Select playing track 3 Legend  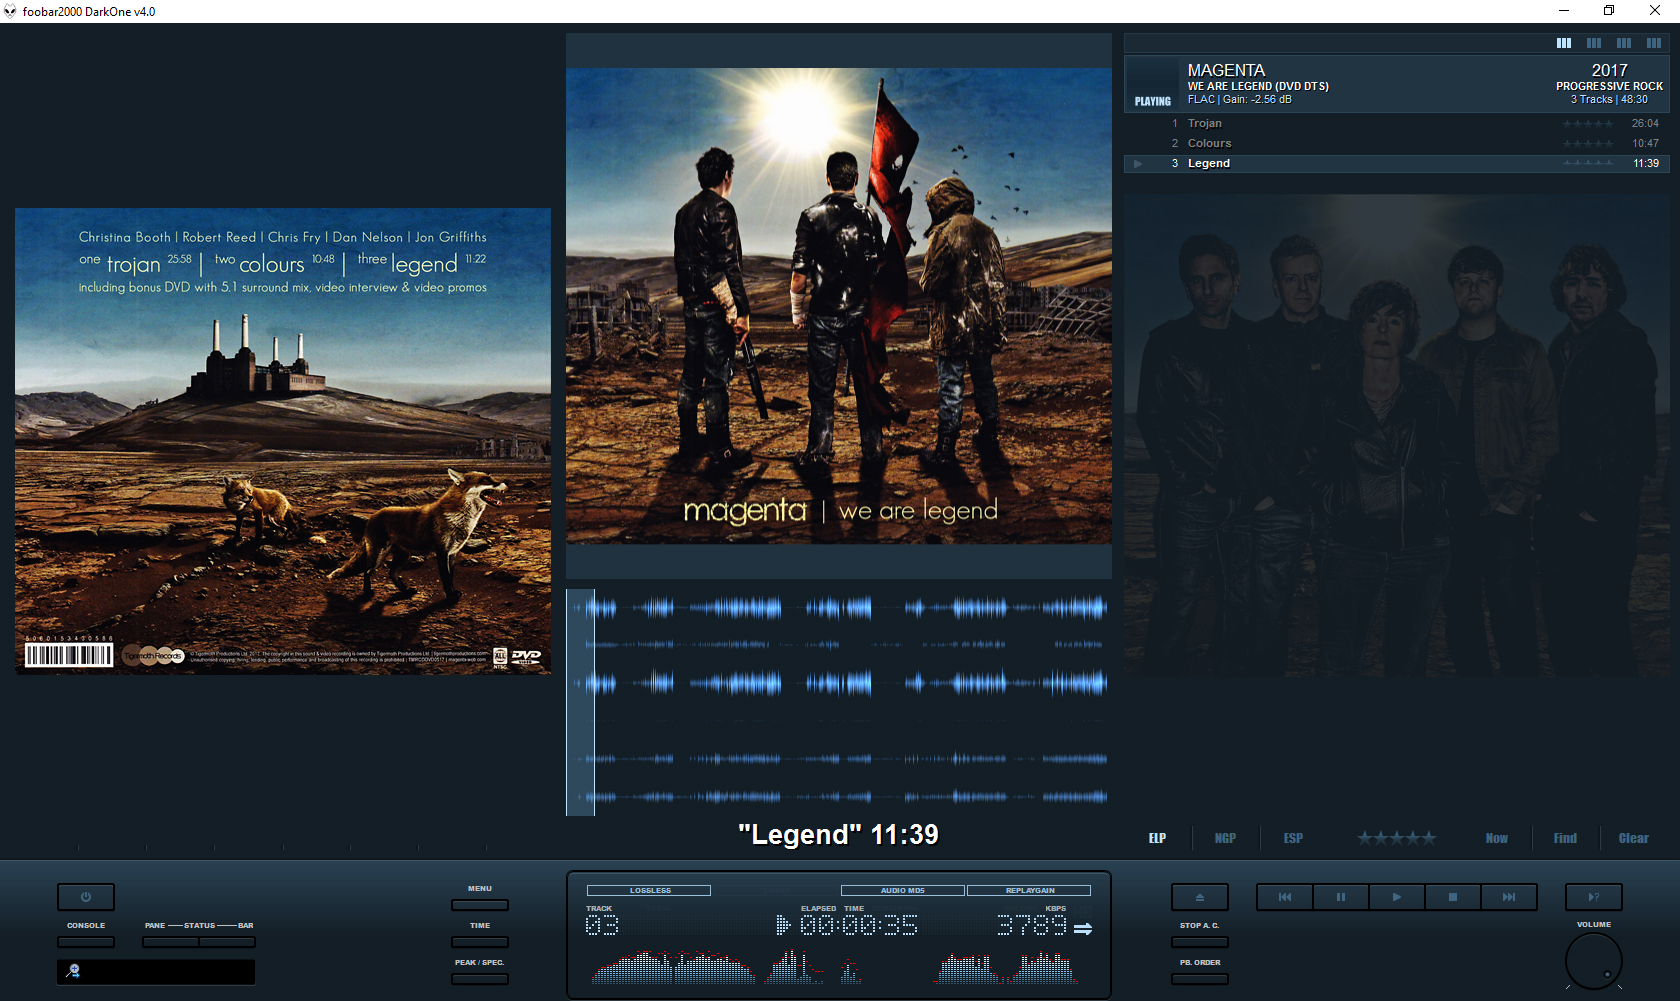(x=1396, y=163)
